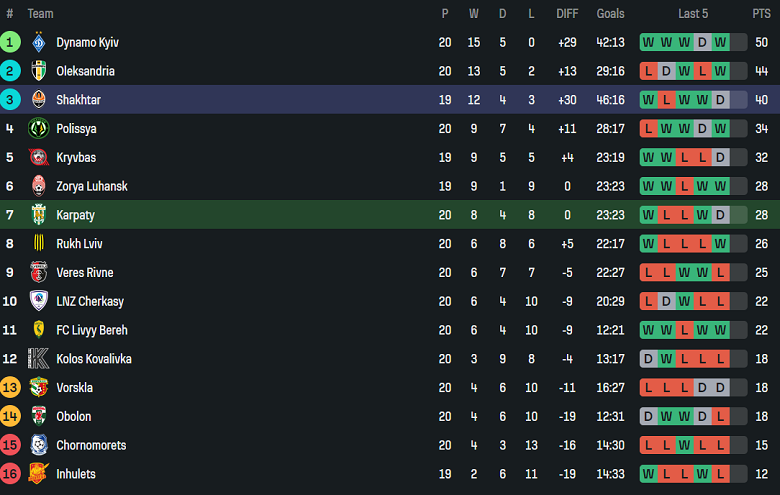Image resolution: width=780 pixels, height=495 pixels.
Task: Click the Dynamo Kyiv club crest
Action: coord(39,42)
